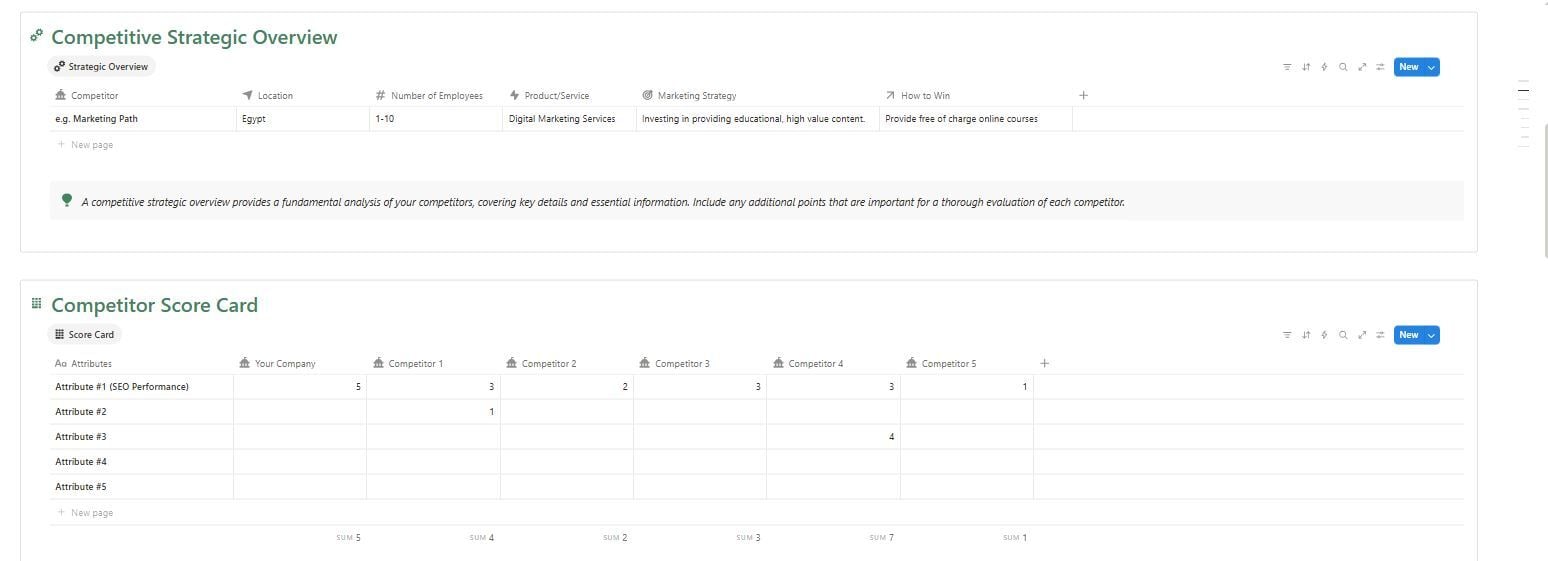This screenshot has height=561, width=1548.
Task: Open view settings for Score Card
Action: (x=1380, y=335)
